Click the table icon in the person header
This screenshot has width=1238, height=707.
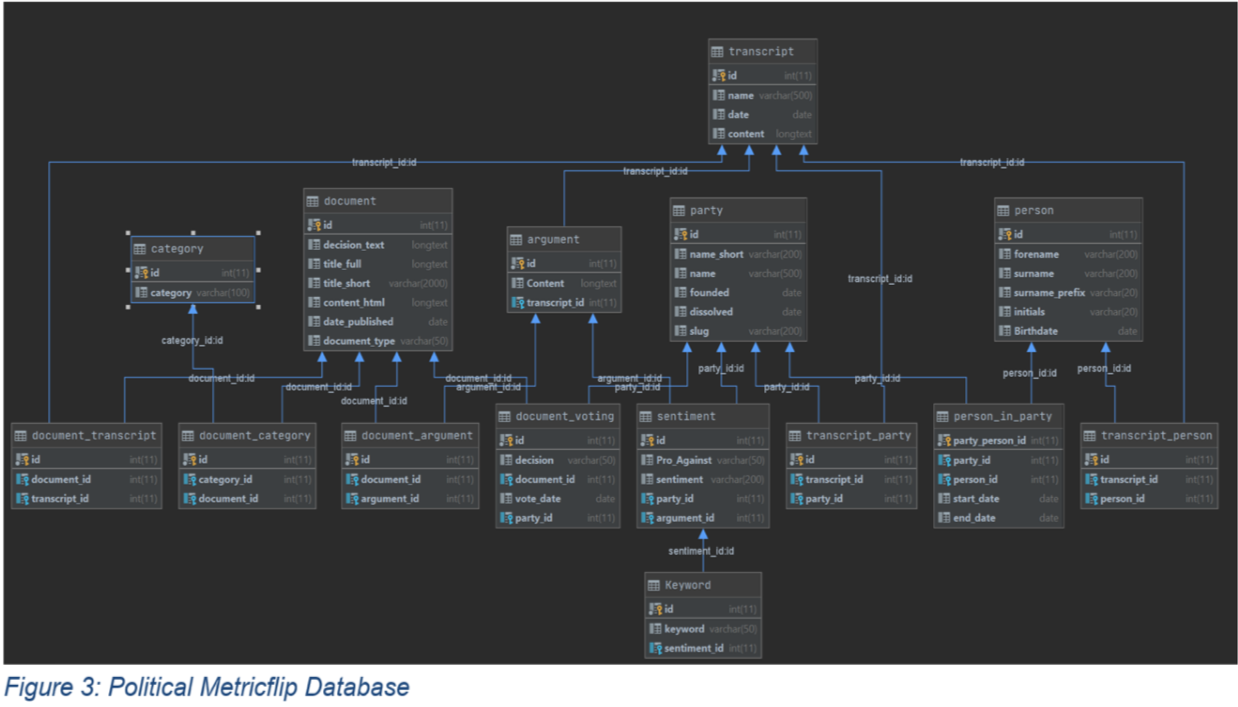1004,211
